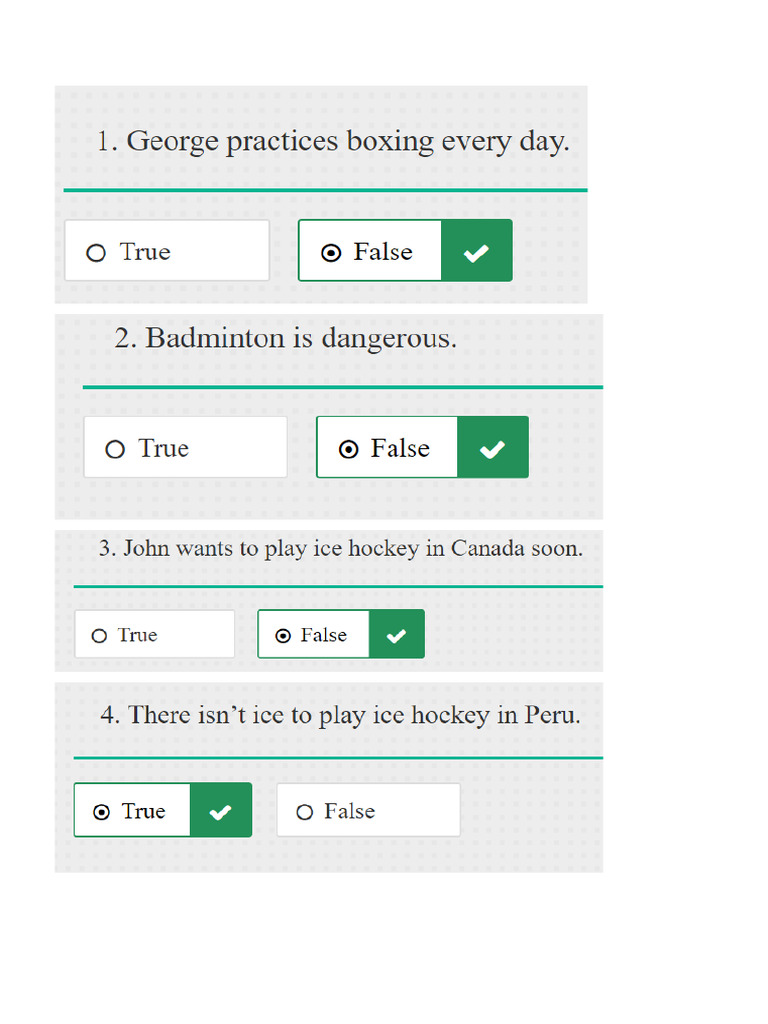768x1024 pixels.
Task: Click the 'False' label text in question 2
Action: tap(400, 449)
